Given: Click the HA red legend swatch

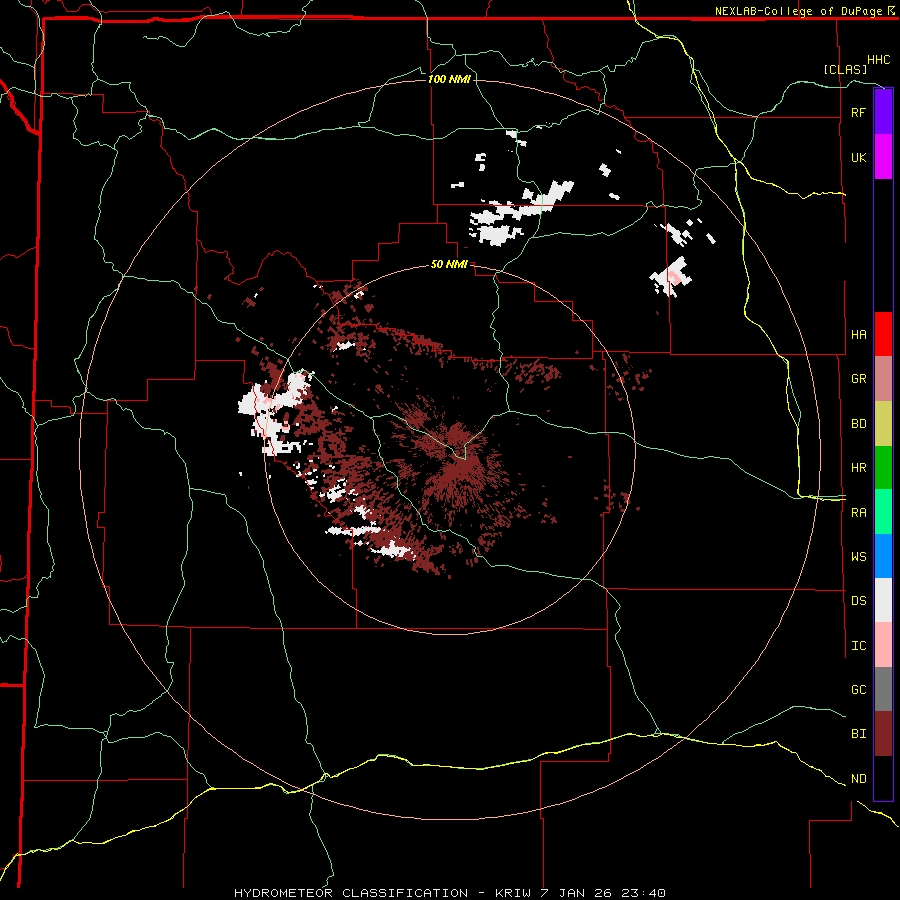Looking at the screenshot, I should [x=883, y=334].
